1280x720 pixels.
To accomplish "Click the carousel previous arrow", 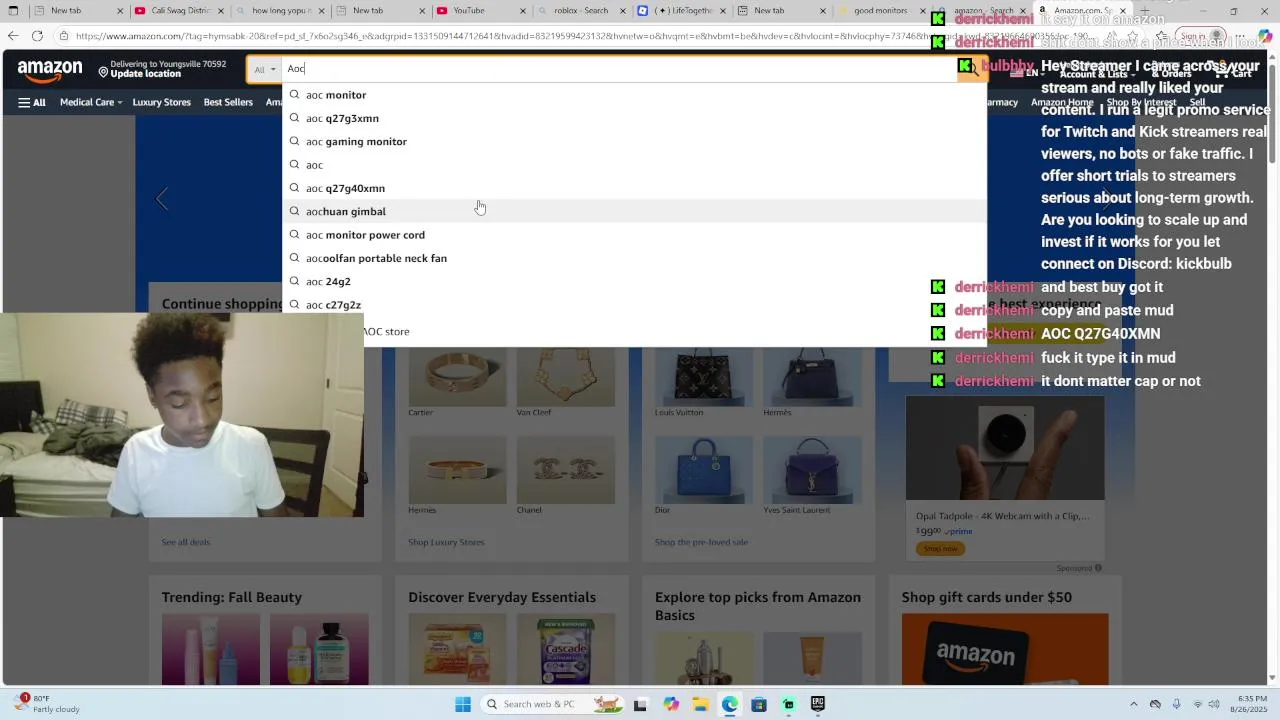I will pos(162,199).
